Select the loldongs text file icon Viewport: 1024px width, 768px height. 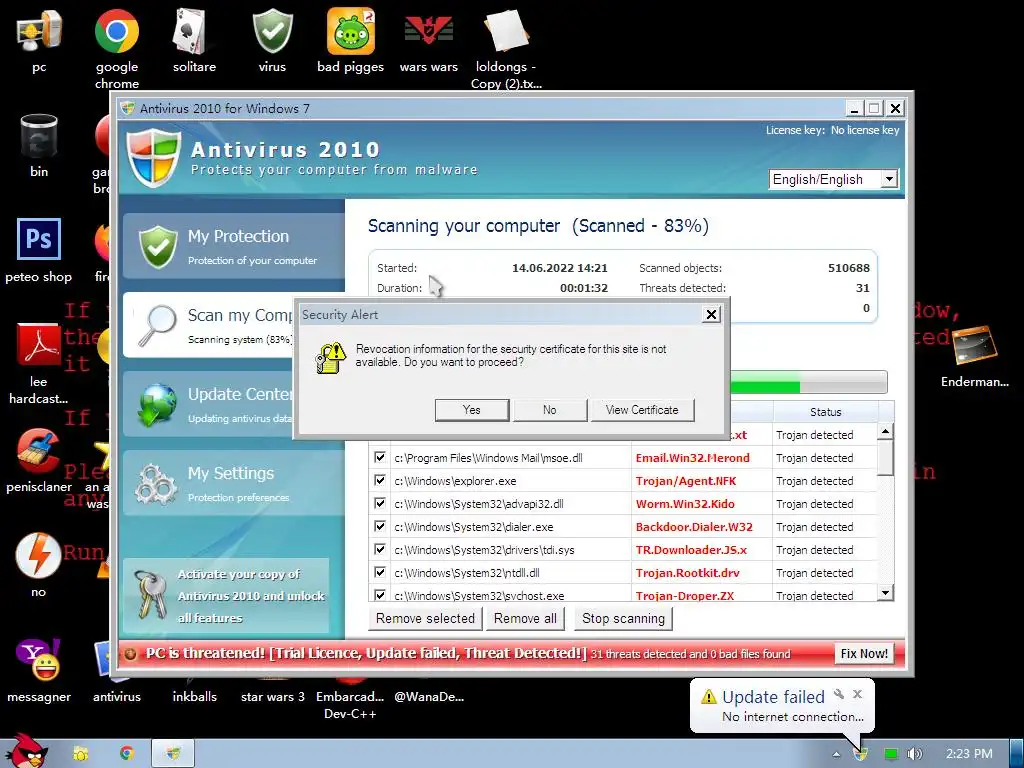[506, 33]
